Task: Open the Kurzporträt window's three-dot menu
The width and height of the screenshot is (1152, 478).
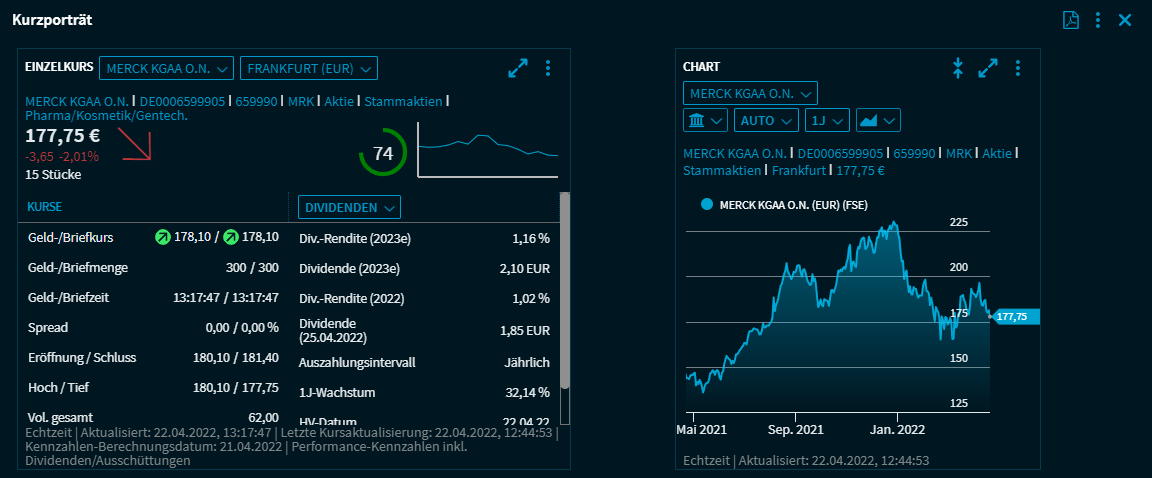Action: point(1098,20)
